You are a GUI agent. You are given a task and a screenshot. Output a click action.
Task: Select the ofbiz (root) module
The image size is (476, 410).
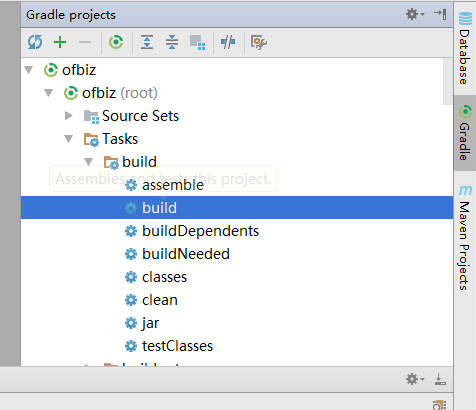[120, 93]
